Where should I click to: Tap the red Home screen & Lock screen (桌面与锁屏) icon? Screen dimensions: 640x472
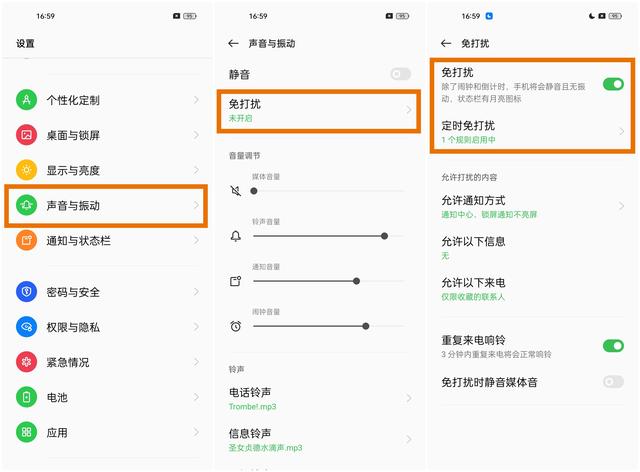coord(27,135)
